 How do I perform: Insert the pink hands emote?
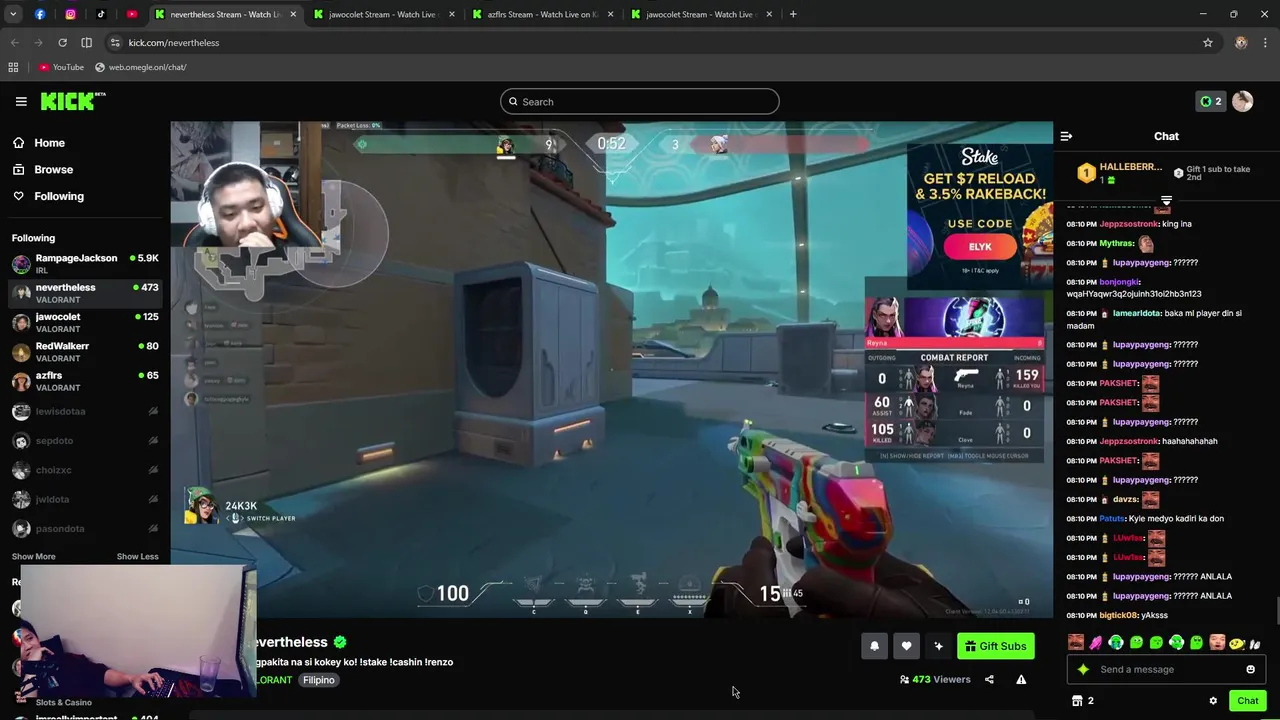tap(1096, 642)
